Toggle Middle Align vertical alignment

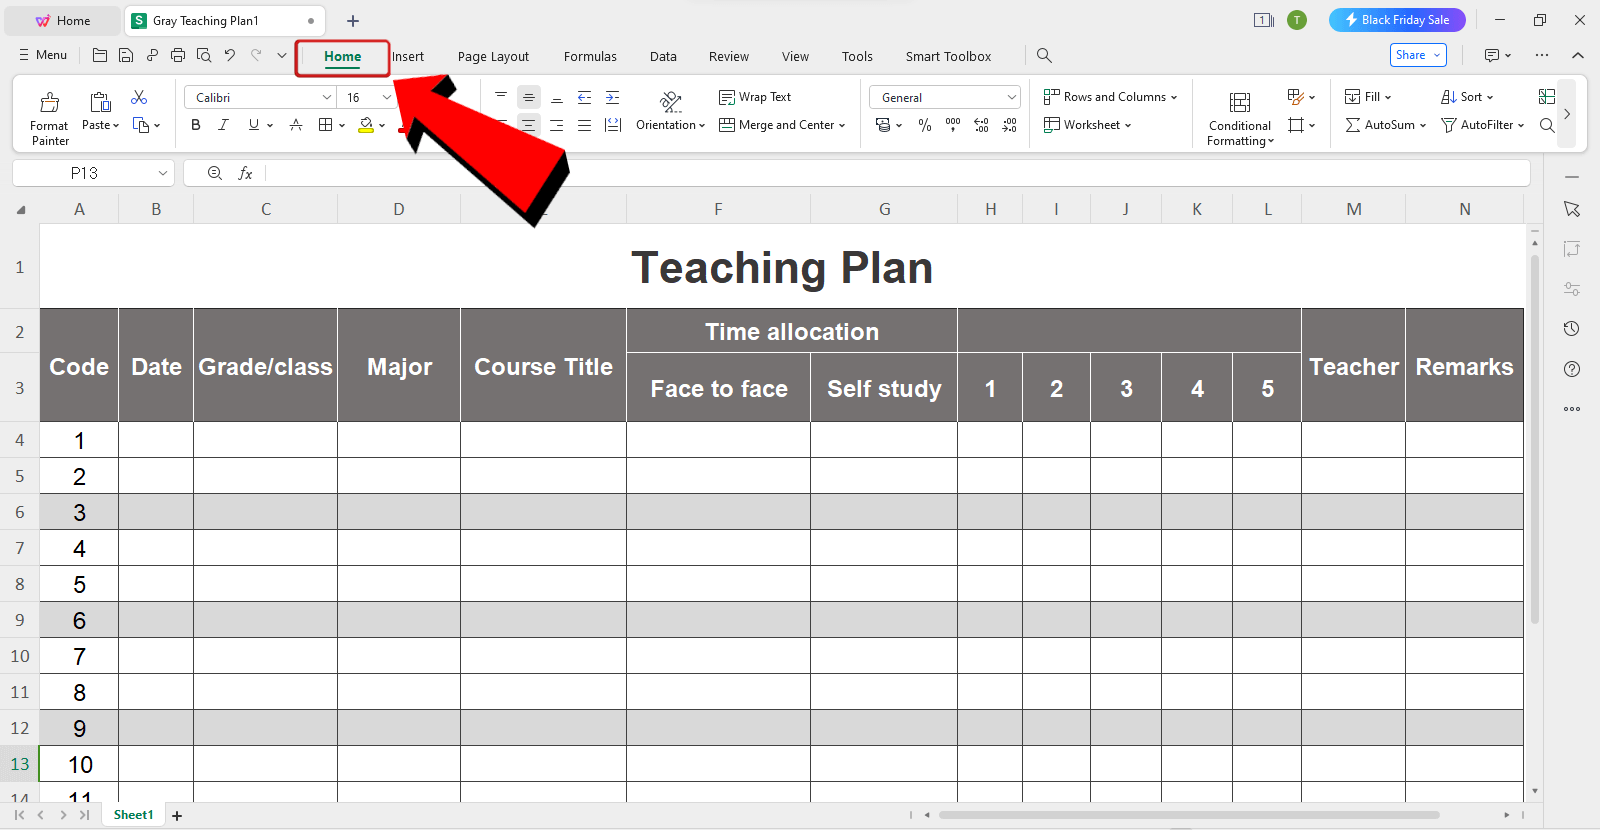tap(529, 97)
